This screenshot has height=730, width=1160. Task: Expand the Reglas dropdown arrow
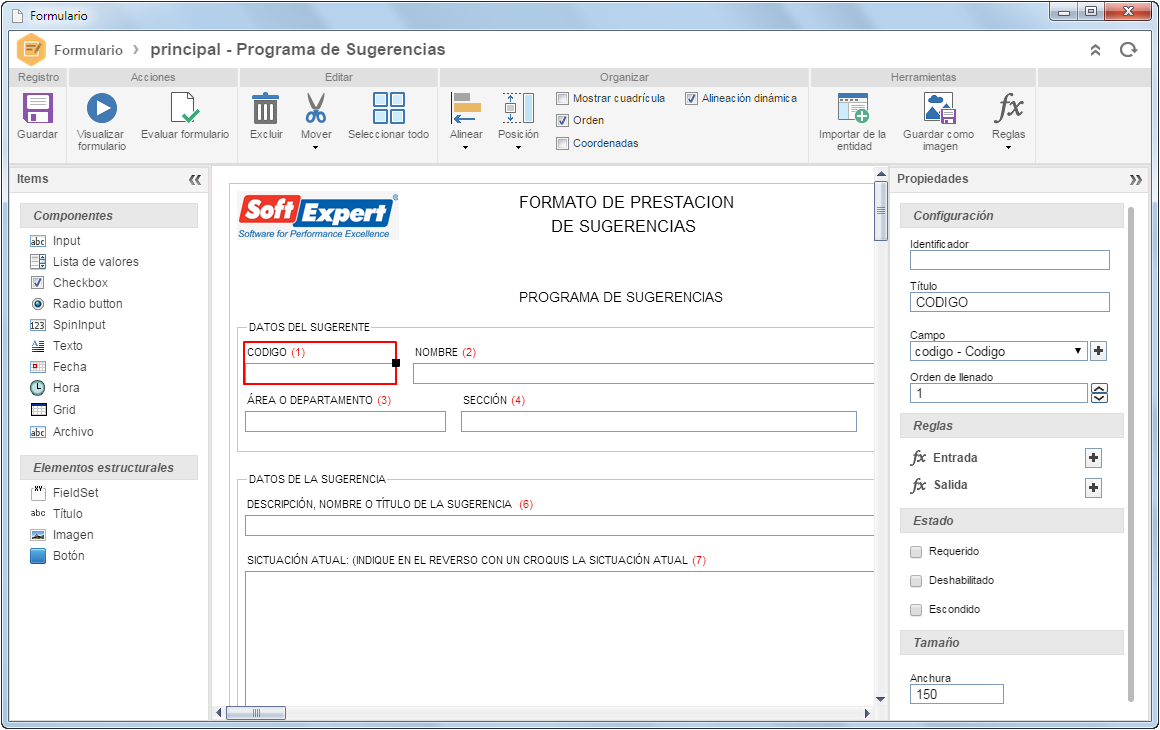[x=1008, y=148]
